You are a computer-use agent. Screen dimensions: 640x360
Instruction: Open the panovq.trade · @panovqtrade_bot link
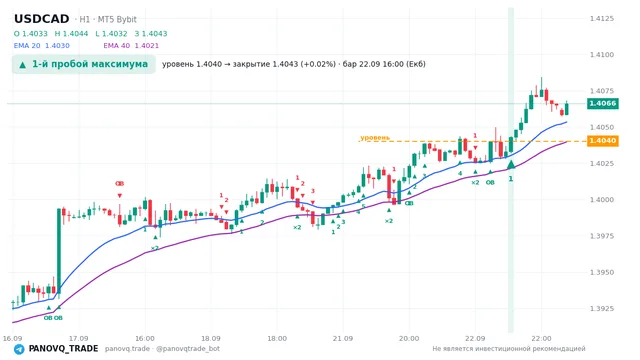click(x=162, y=349)
